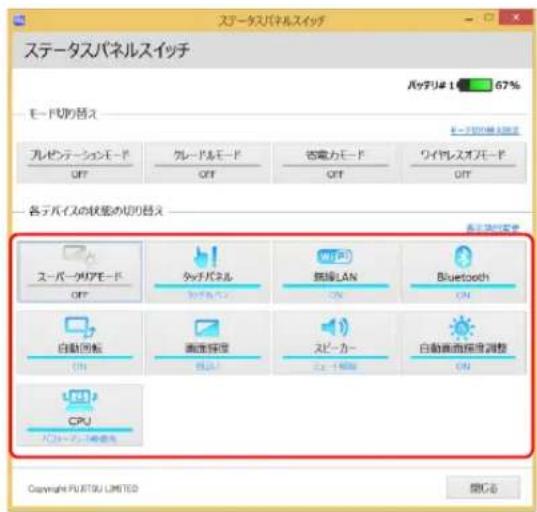Image resolution: width=537 pixels, height=512 pixels.
Task: Close the window with the red X
Action: (x=516, y=17)
